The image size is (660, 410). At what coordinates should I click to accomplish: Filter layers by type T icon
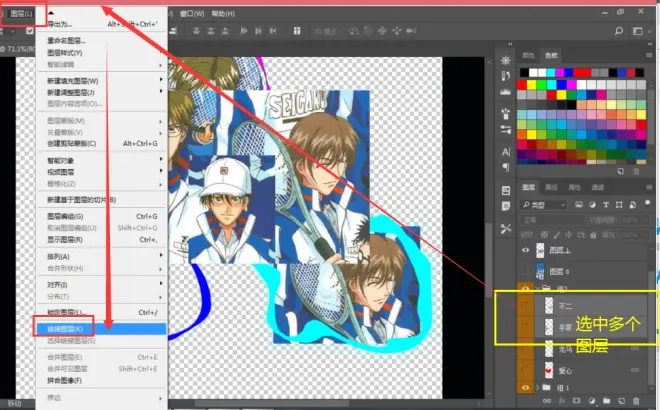point(606,205)
